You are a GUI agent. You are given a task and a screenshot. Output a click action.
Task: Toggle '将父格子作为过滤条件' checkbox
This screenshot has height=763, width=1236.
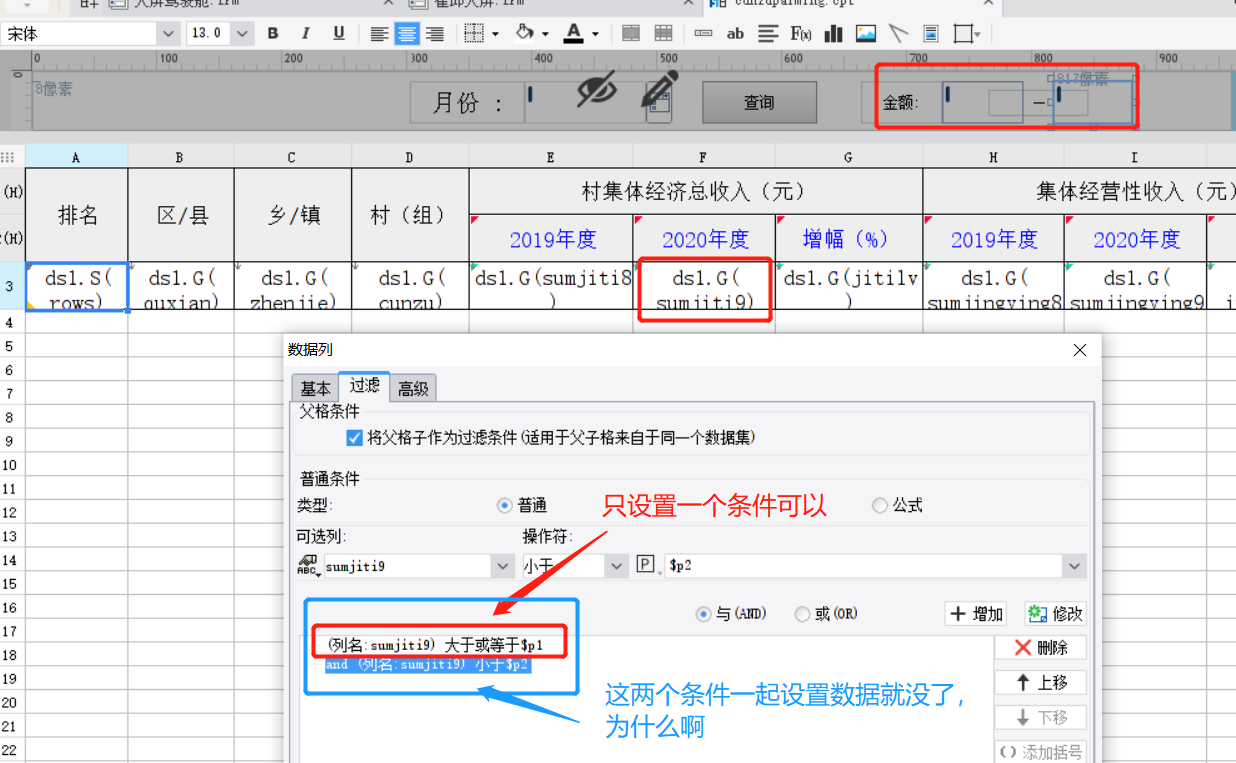coord(354,438)
